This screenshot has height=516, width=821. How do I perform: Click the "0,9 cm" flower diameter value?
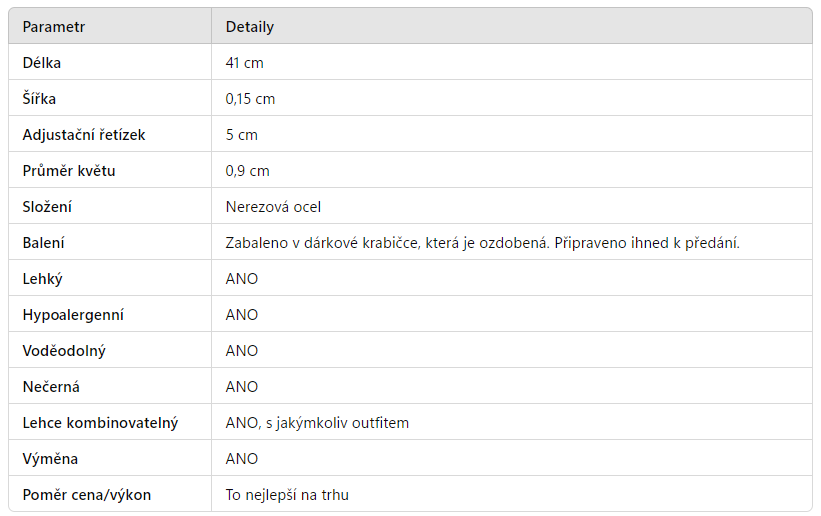point(247,171)
